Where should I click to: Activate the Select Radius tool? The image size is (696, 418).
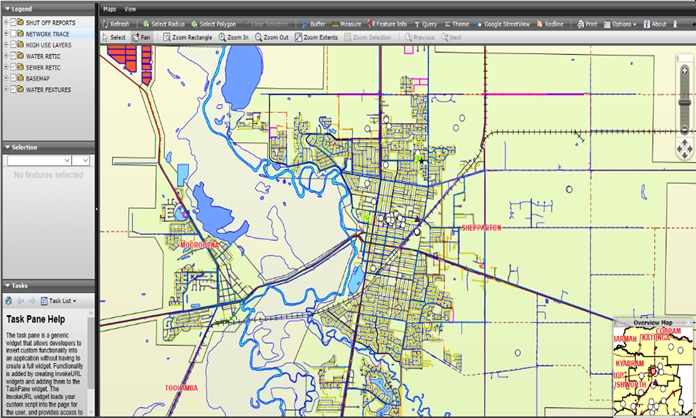[164, 23]
